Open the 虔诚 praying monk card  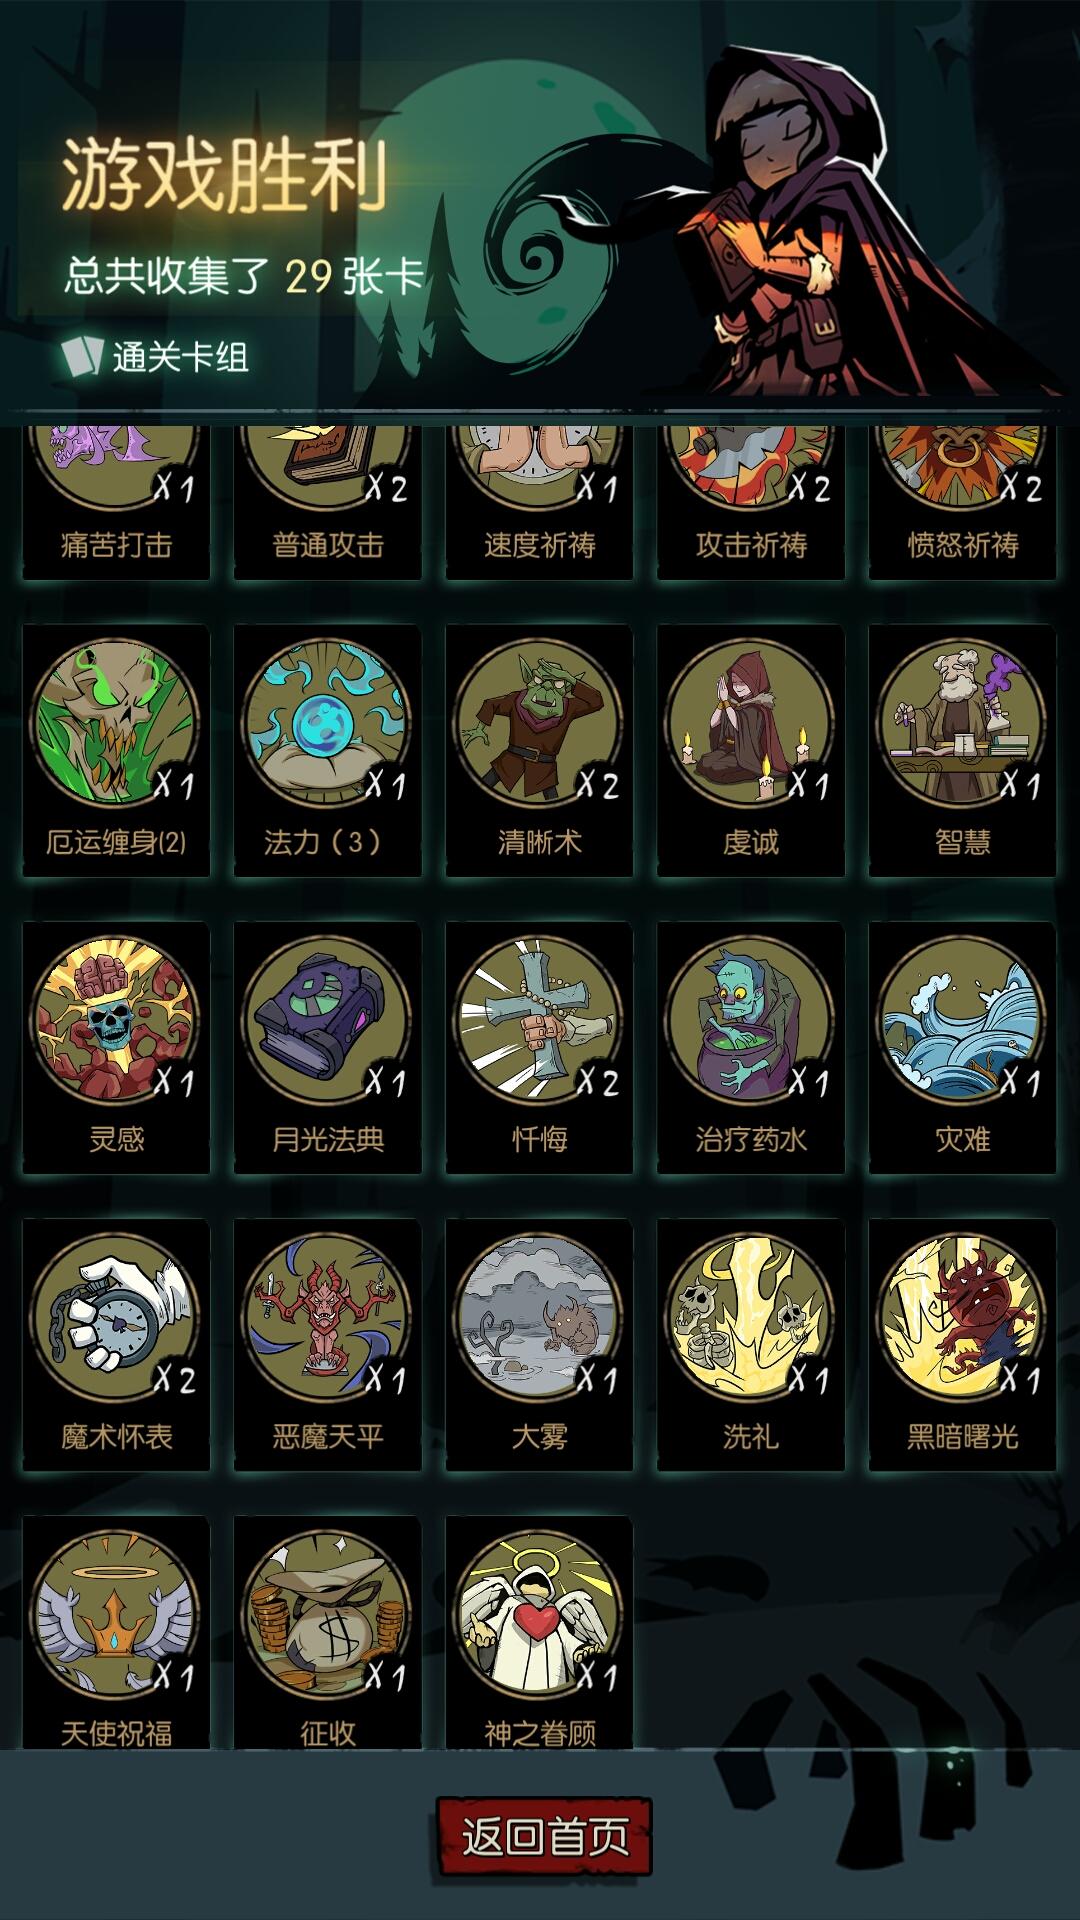751,750
